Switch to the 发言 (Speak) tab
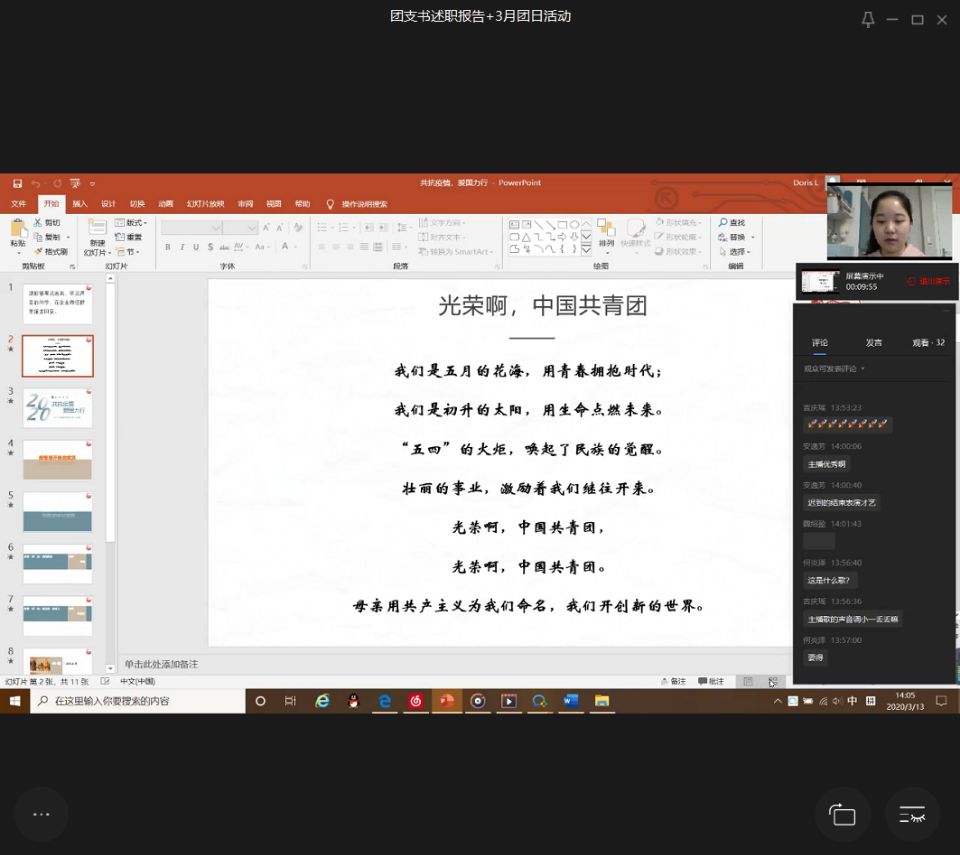 [x=873, y=343]
